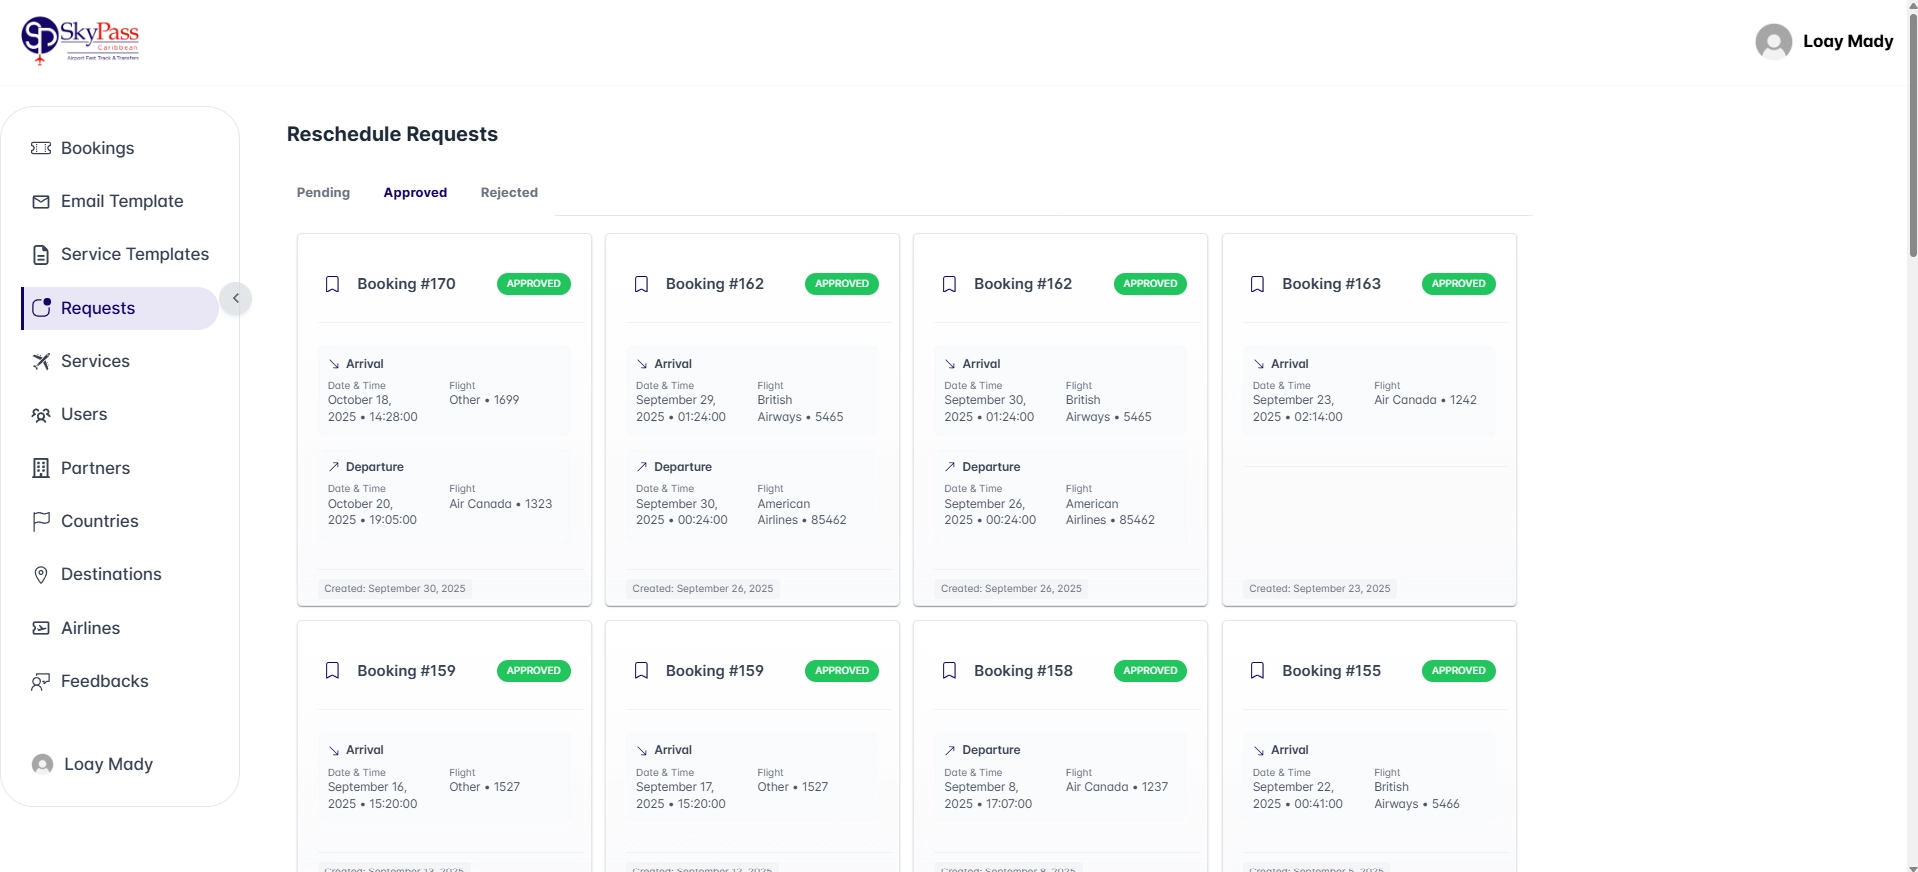Image resolution: width=1918 pixels, height=872 pixels.
Task: Select the Approved tab
Action: (x=415, y=192)
